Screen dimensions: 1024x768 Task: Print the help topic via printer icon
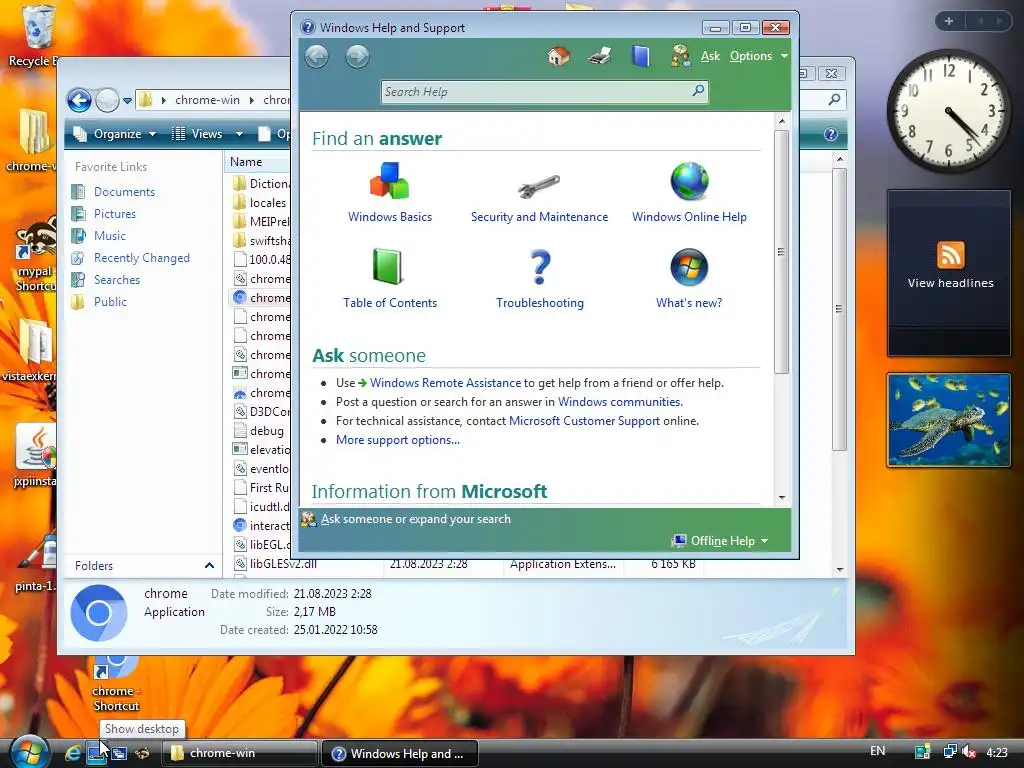coord(600,56)
